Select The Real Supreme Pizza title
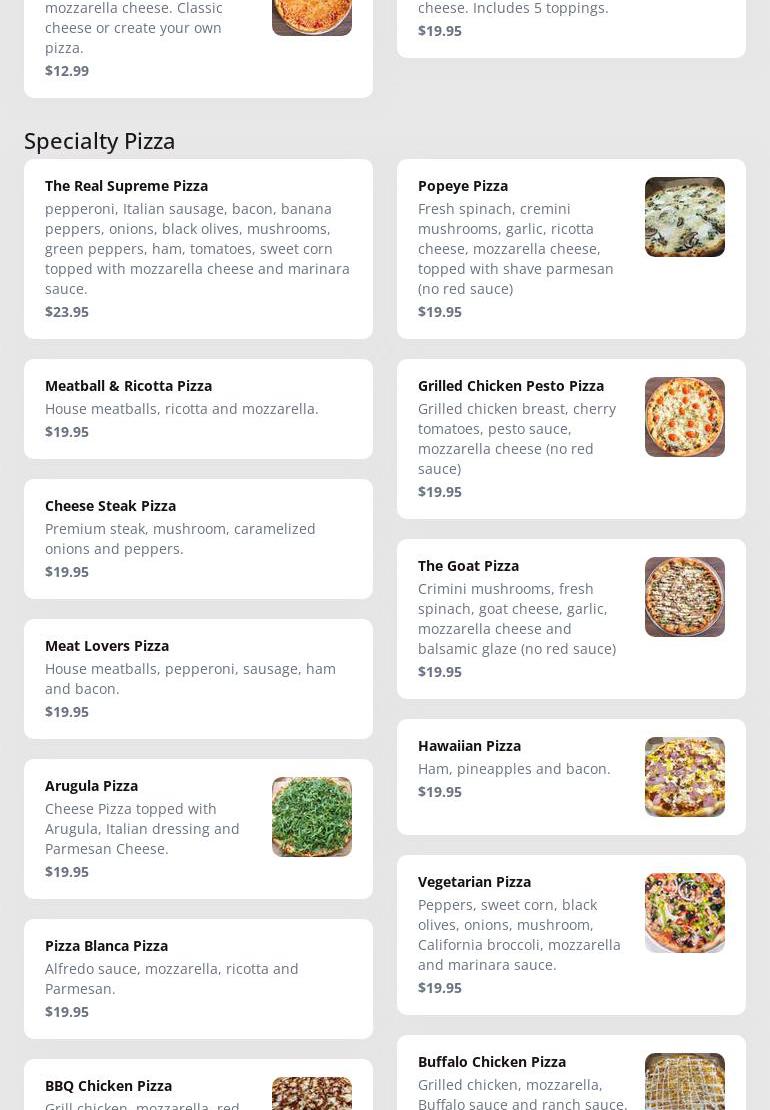This screenshot has height=1110, width=770. (126, 186)
